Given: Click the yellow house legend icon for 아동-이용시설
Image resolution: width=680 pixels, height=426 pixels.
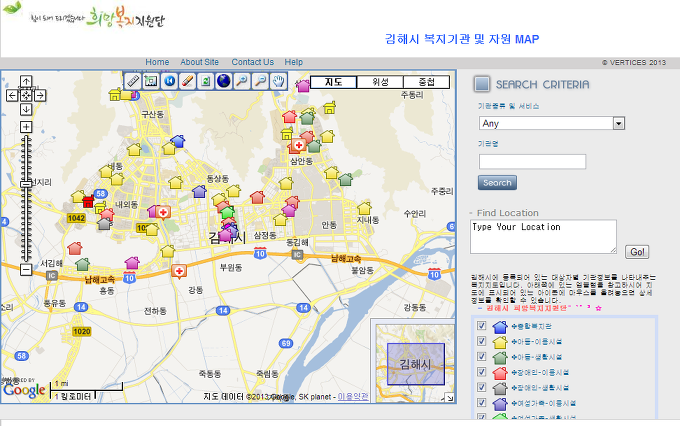Looking at the screenshot, I should point(500,342).
